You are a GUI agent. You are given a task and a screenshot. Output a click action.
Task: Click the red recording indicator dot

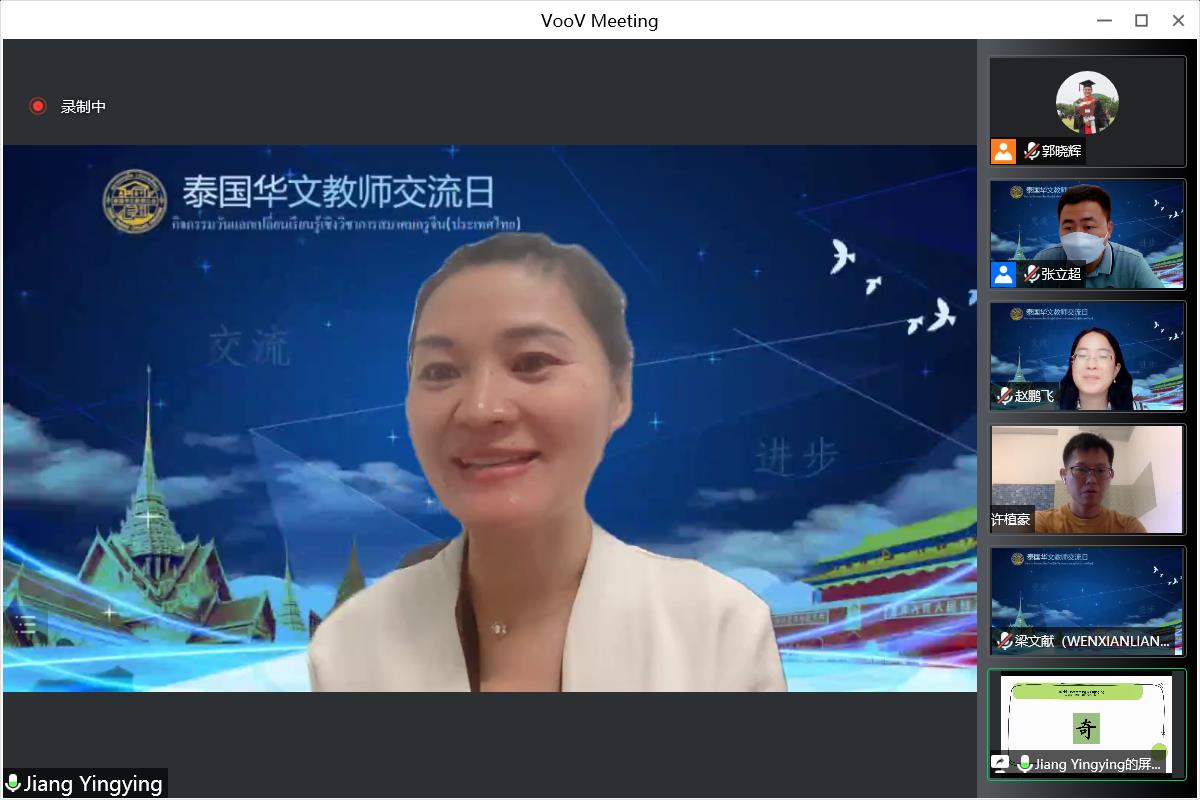point(38,106)
